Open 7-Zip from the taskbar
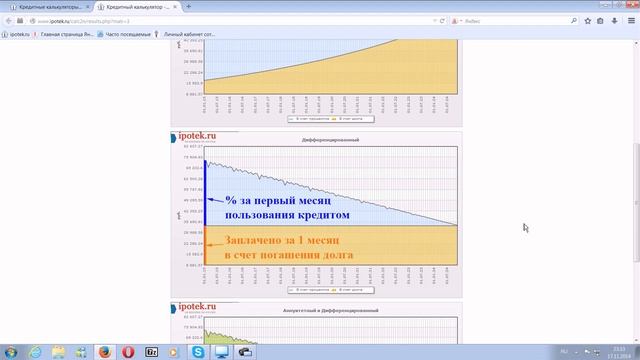Screen dimensions: 640x360 (151, 352)
